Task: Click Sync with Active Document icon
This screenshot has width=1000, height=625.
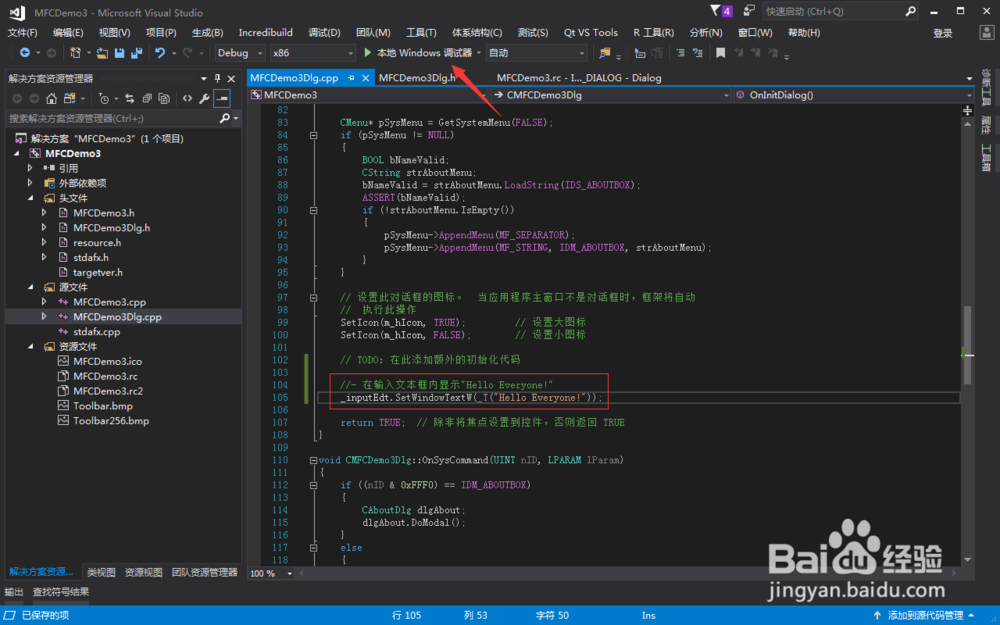Action: coord(129,98)
